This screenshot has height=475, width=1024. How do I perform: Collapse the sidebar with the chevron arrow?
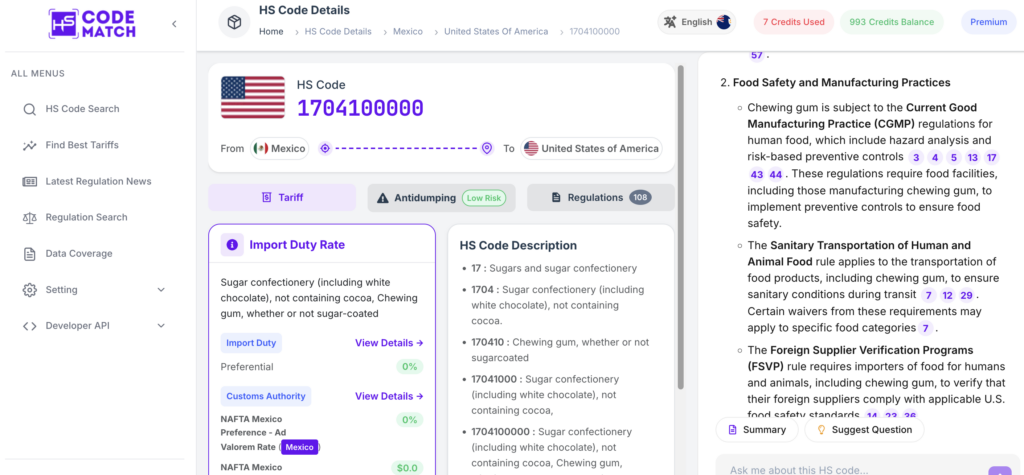click(x=174, y=24)
